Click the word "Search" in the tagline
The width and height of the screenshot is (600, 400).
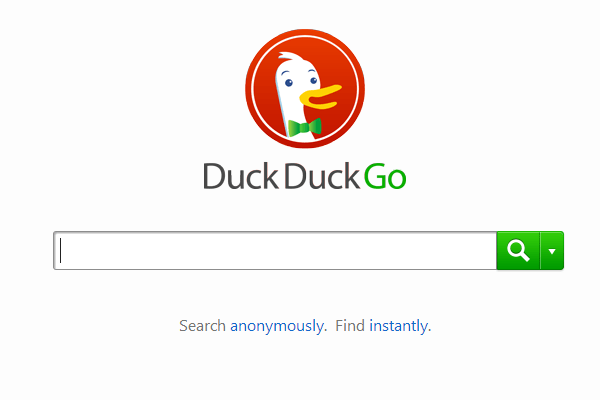(x=202, y=326)
